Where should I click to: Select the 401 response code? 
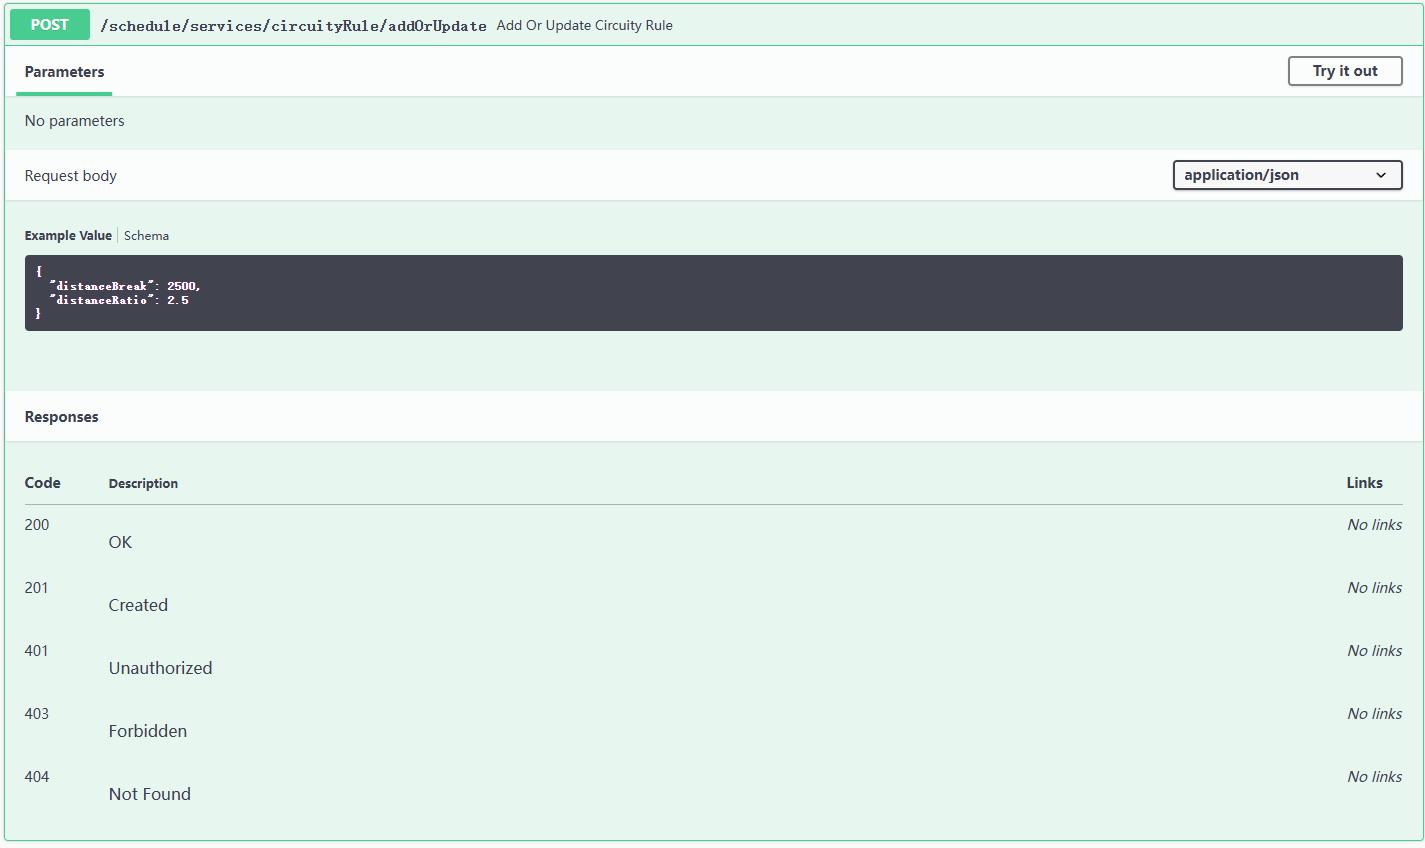tap(36, 651)
